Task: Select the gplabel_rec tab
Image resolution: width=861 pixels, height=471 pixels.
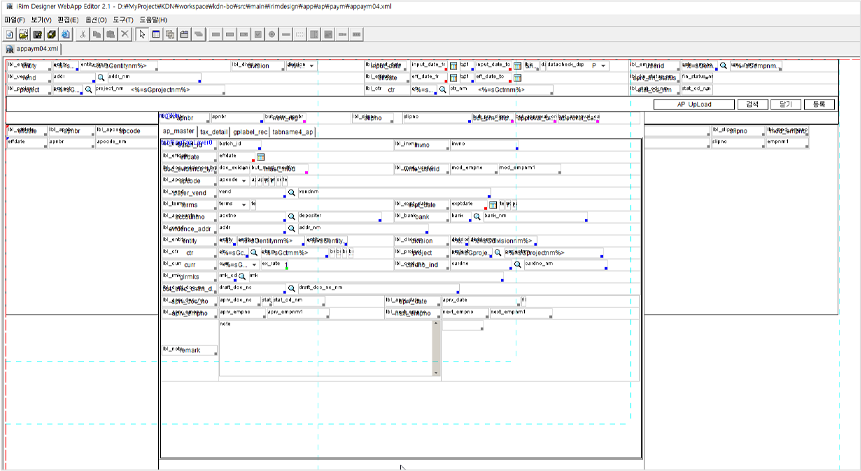Action: point(250,132)
